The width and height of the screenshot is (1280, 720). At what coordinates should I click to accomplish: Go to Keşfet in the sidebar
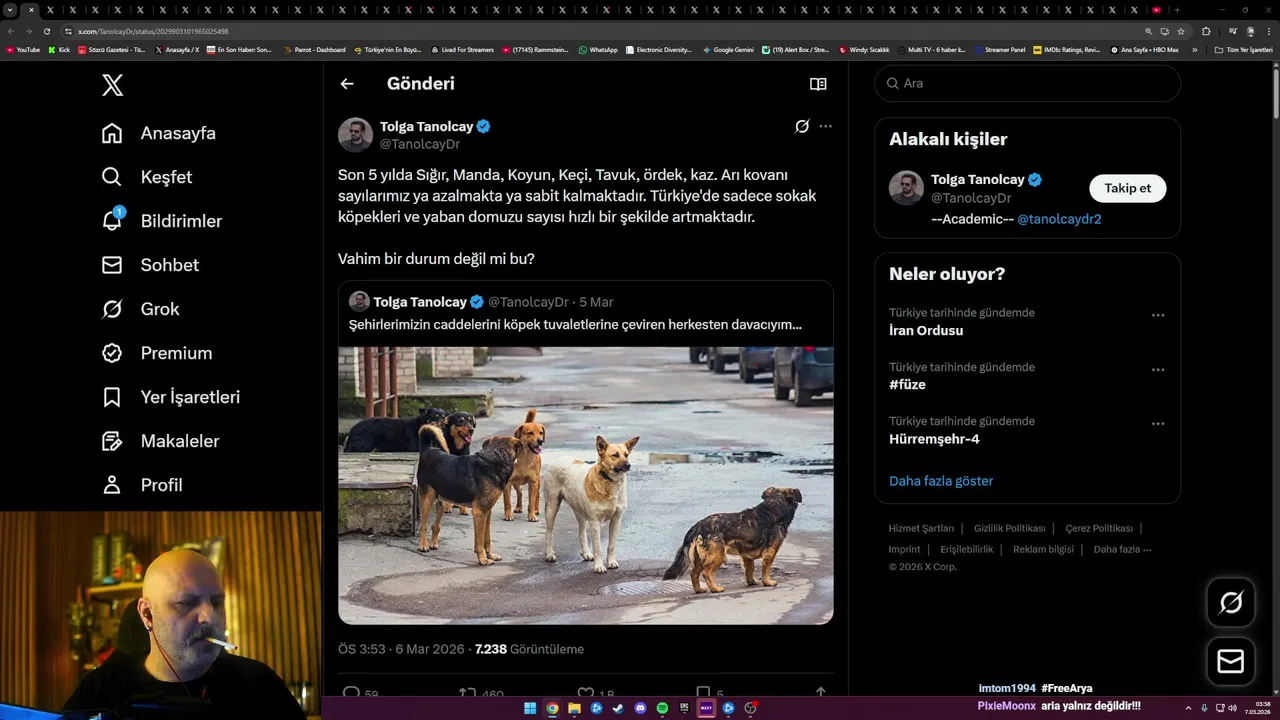147,177
